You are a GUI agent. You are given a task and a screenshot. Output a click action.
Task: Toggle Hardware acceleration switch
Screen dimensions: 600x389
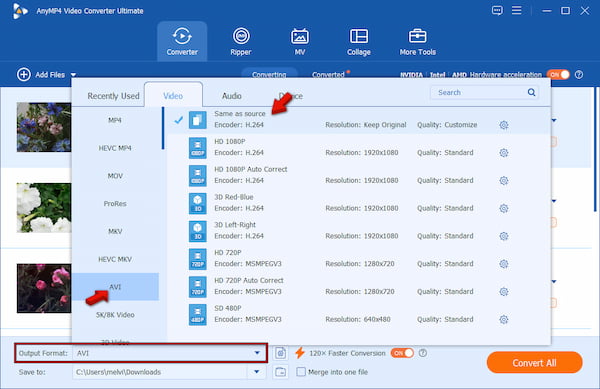(558, 75)
